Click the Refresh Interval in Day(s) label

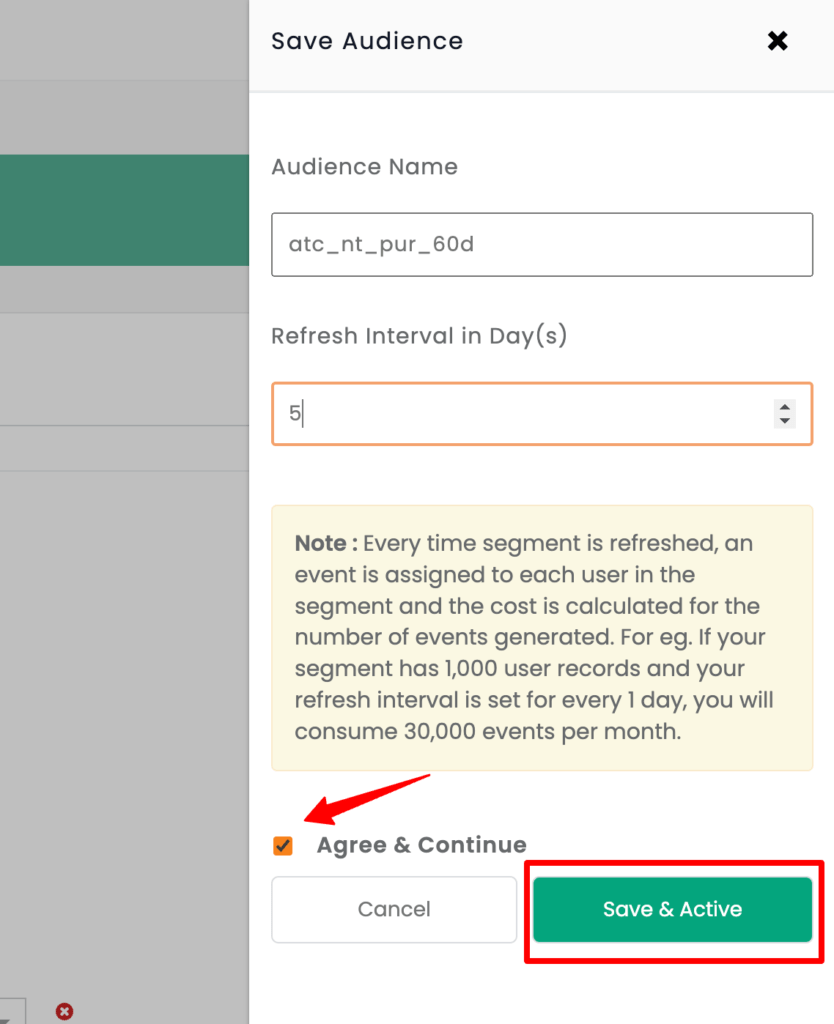(x=419, y=336)
